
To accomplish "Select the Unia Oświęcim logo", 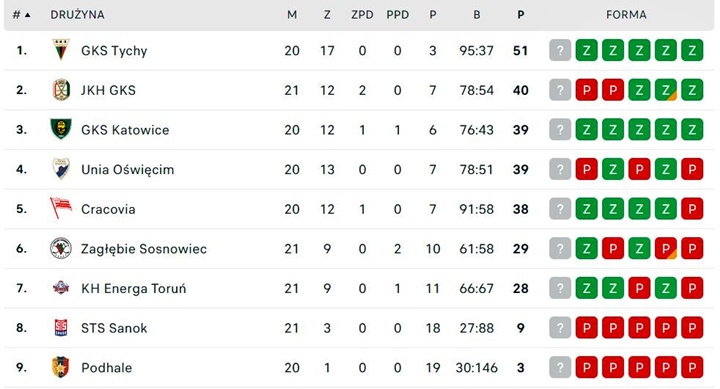I will [x=61, y=169].
